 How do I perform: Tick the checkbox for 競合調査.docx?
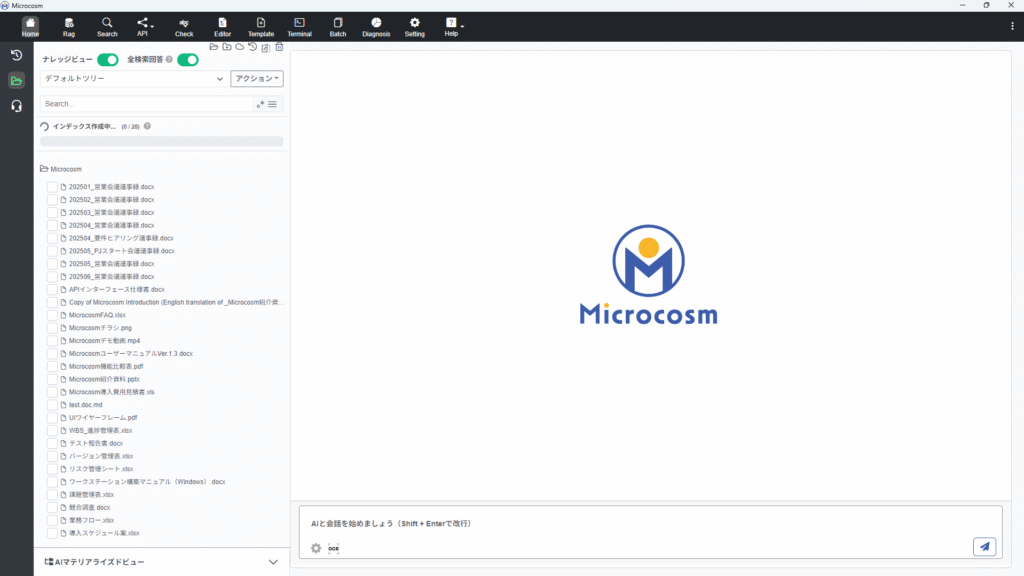click(52, 507)
